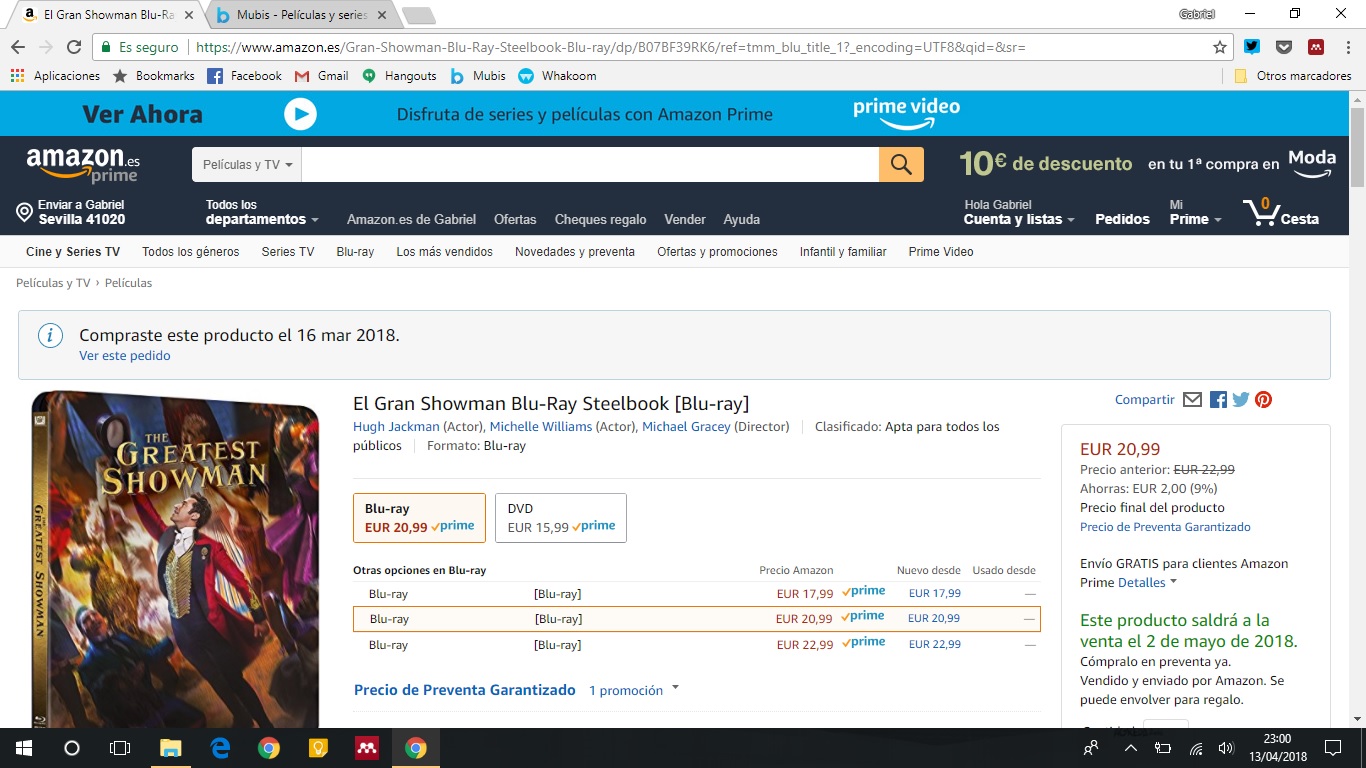The height and width of the screenshot is (768, 1366).
Task: Go to Pedidos in the navigation bar
Action: click(x=1122, y=219)
